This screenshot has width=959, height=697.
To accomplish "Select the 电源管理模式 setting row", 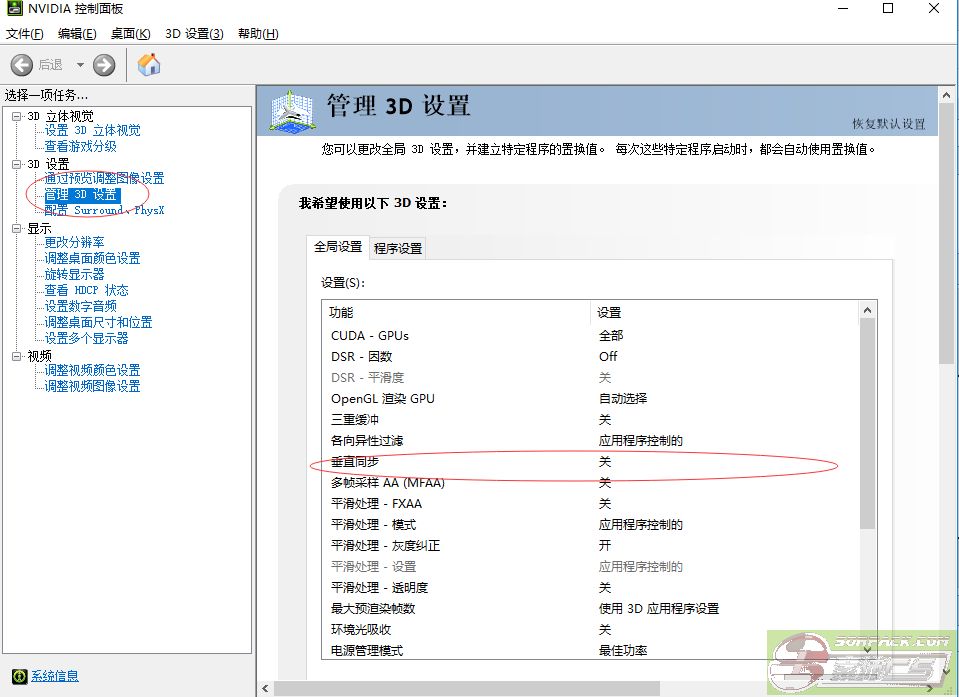I will [x=367, y=650].
